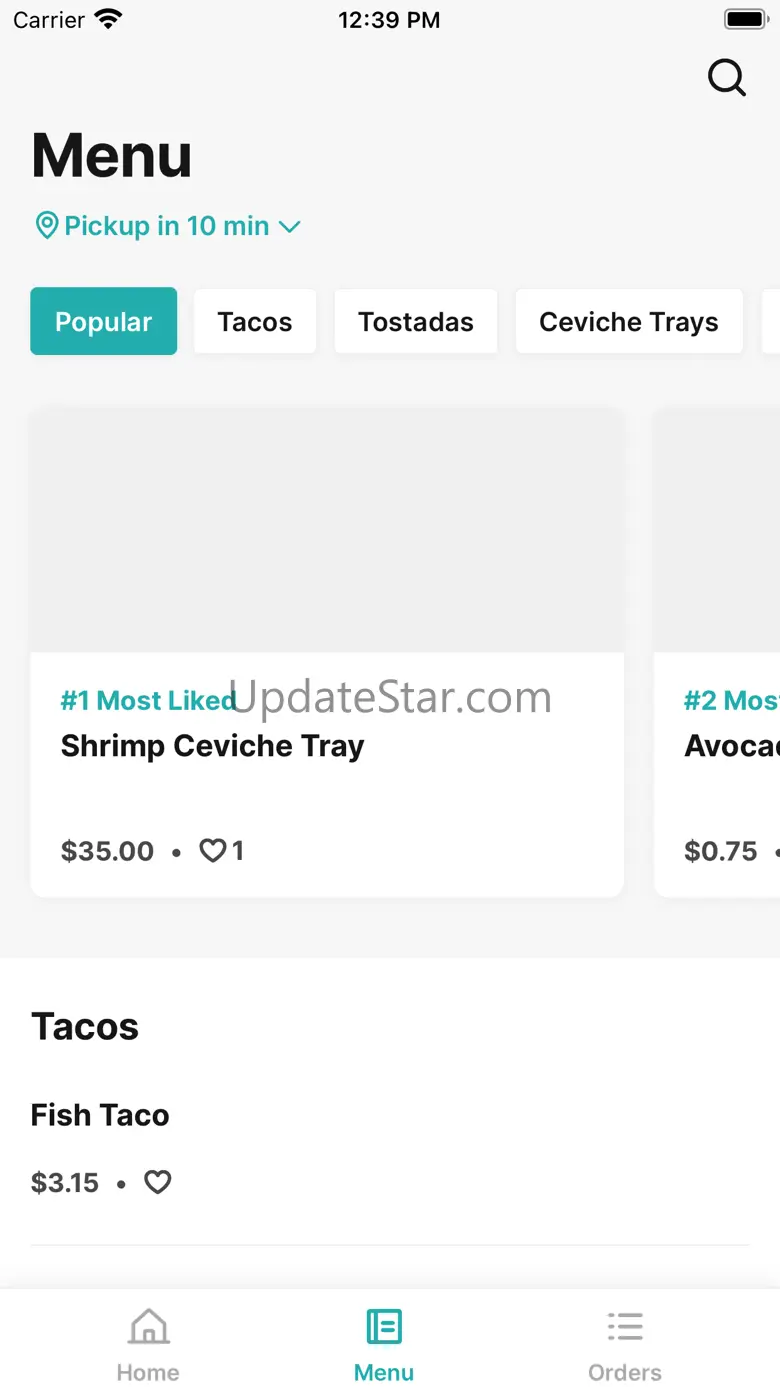
Task: Jump to the Ceviche Trays category
Action: tap(629, 322)
